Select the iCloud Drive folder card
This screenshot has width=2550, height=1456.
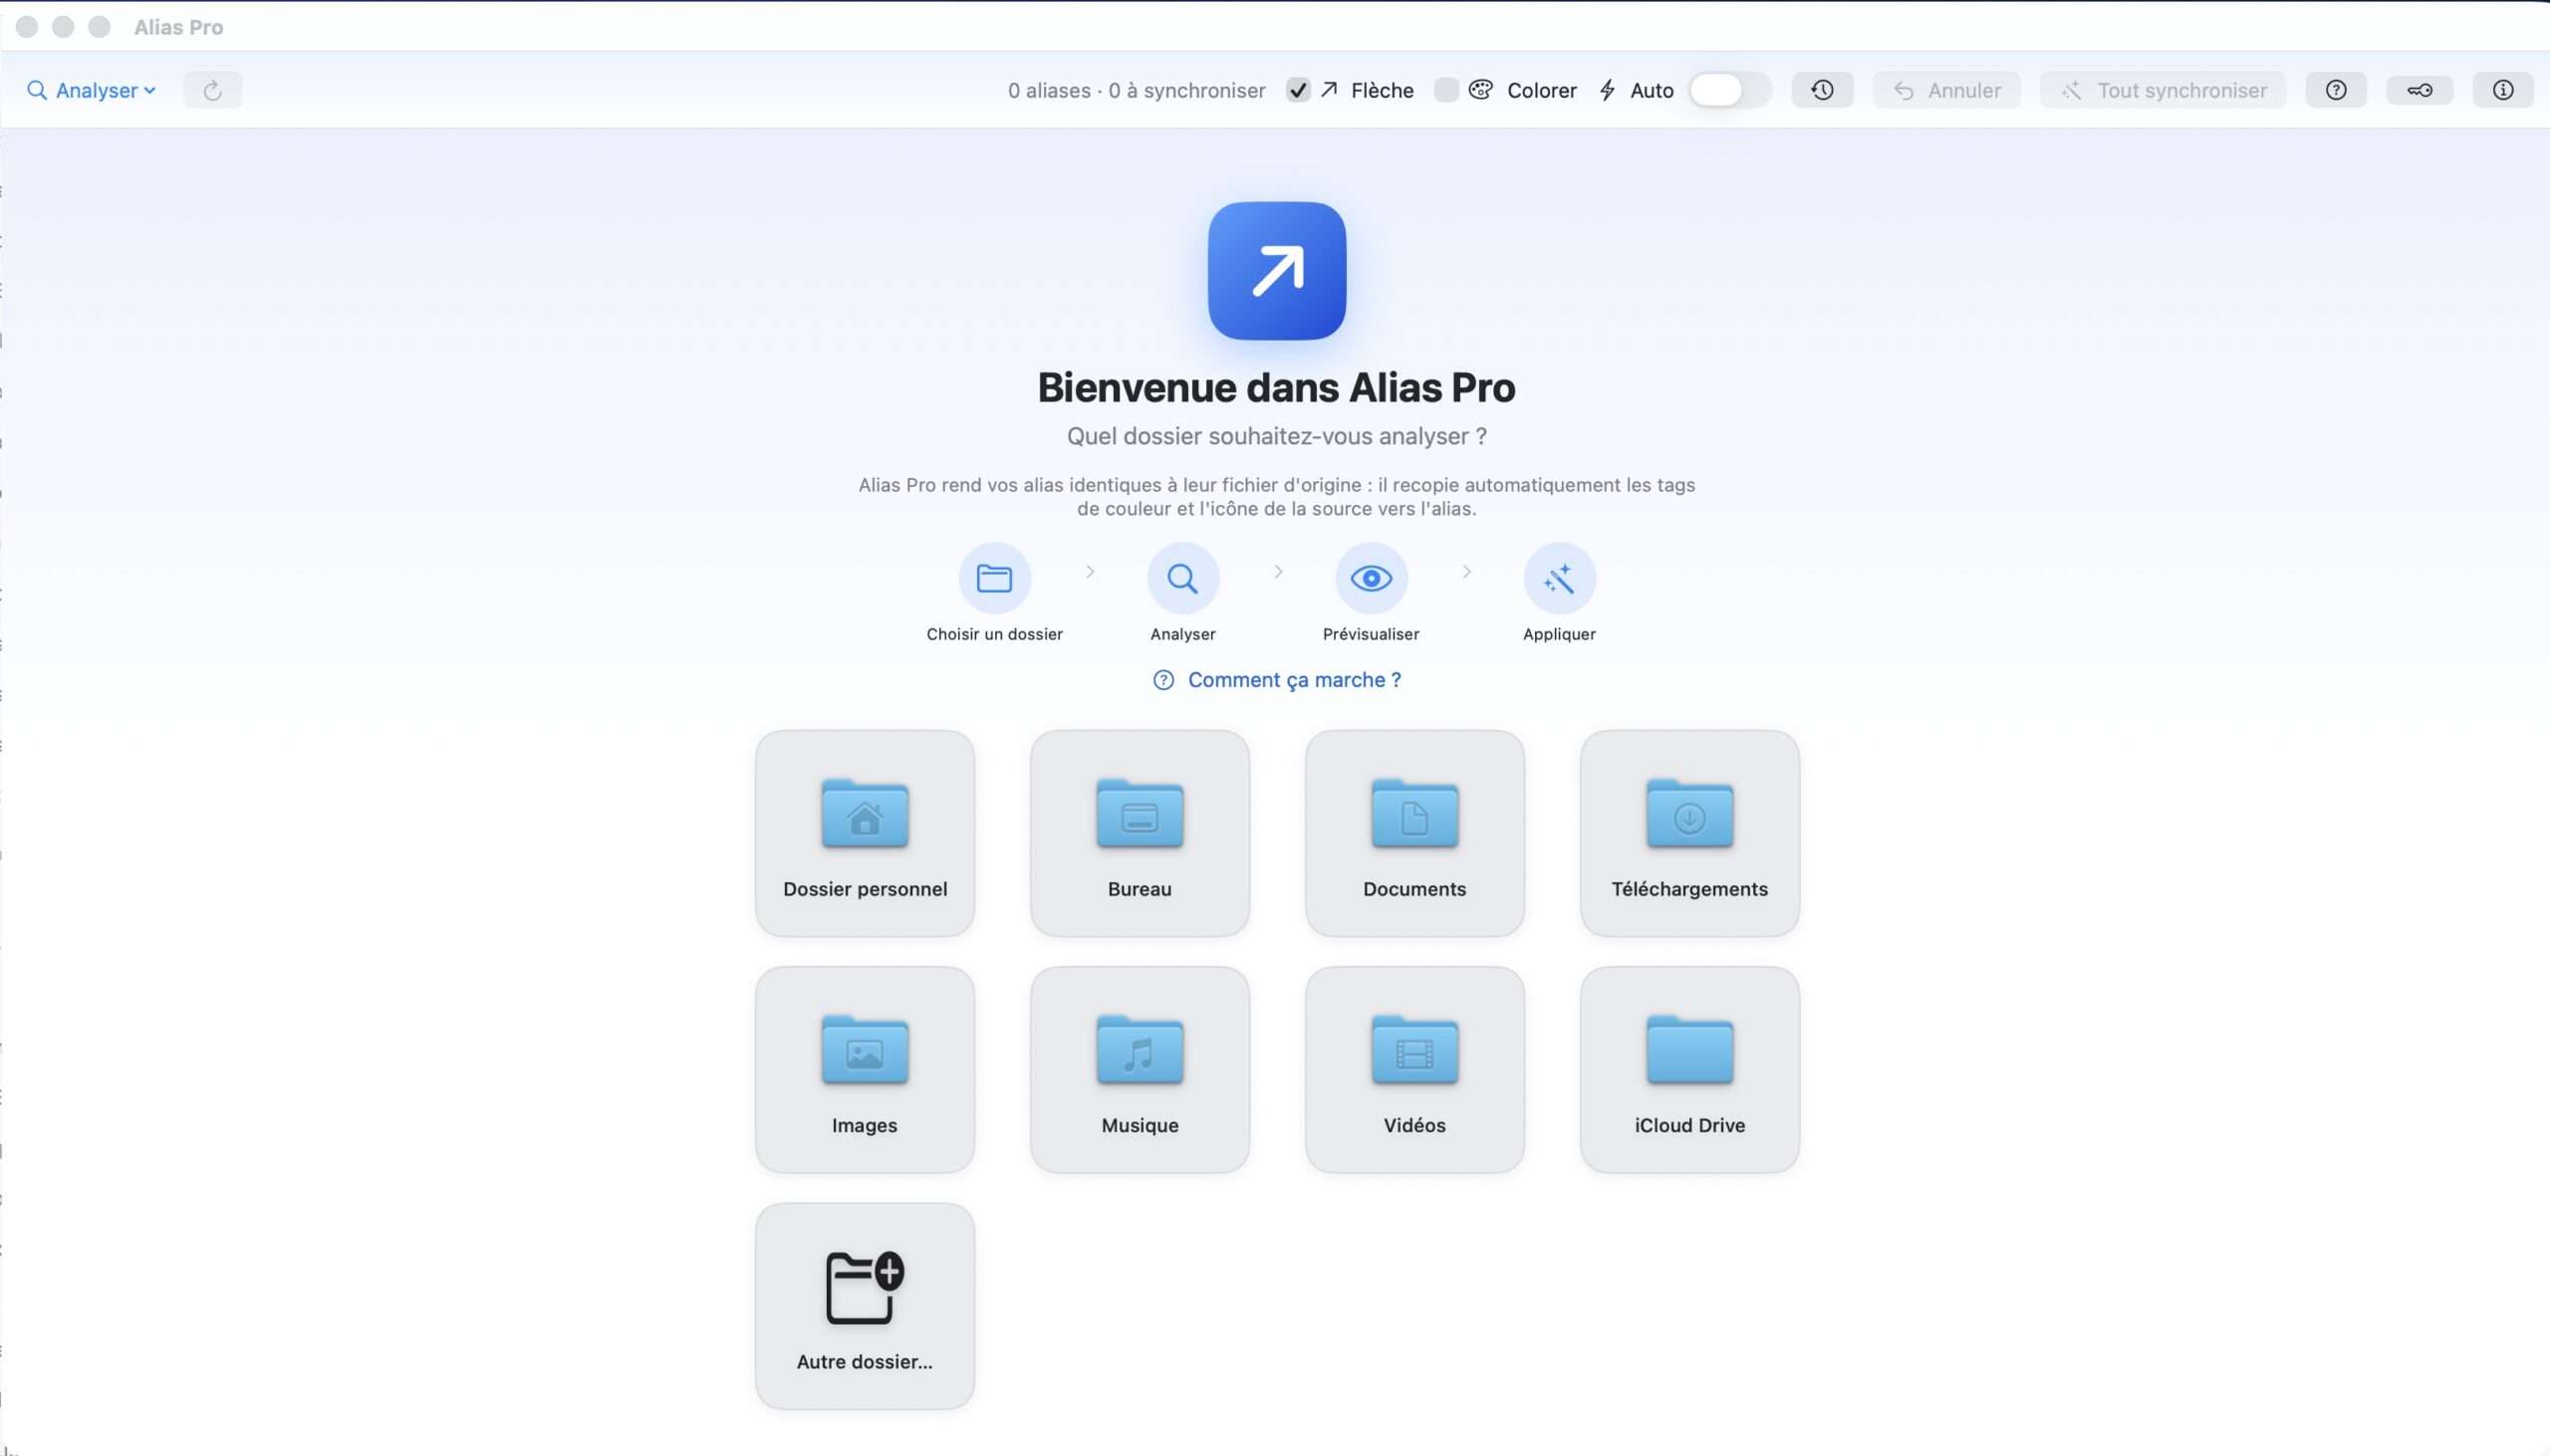1690,1069
